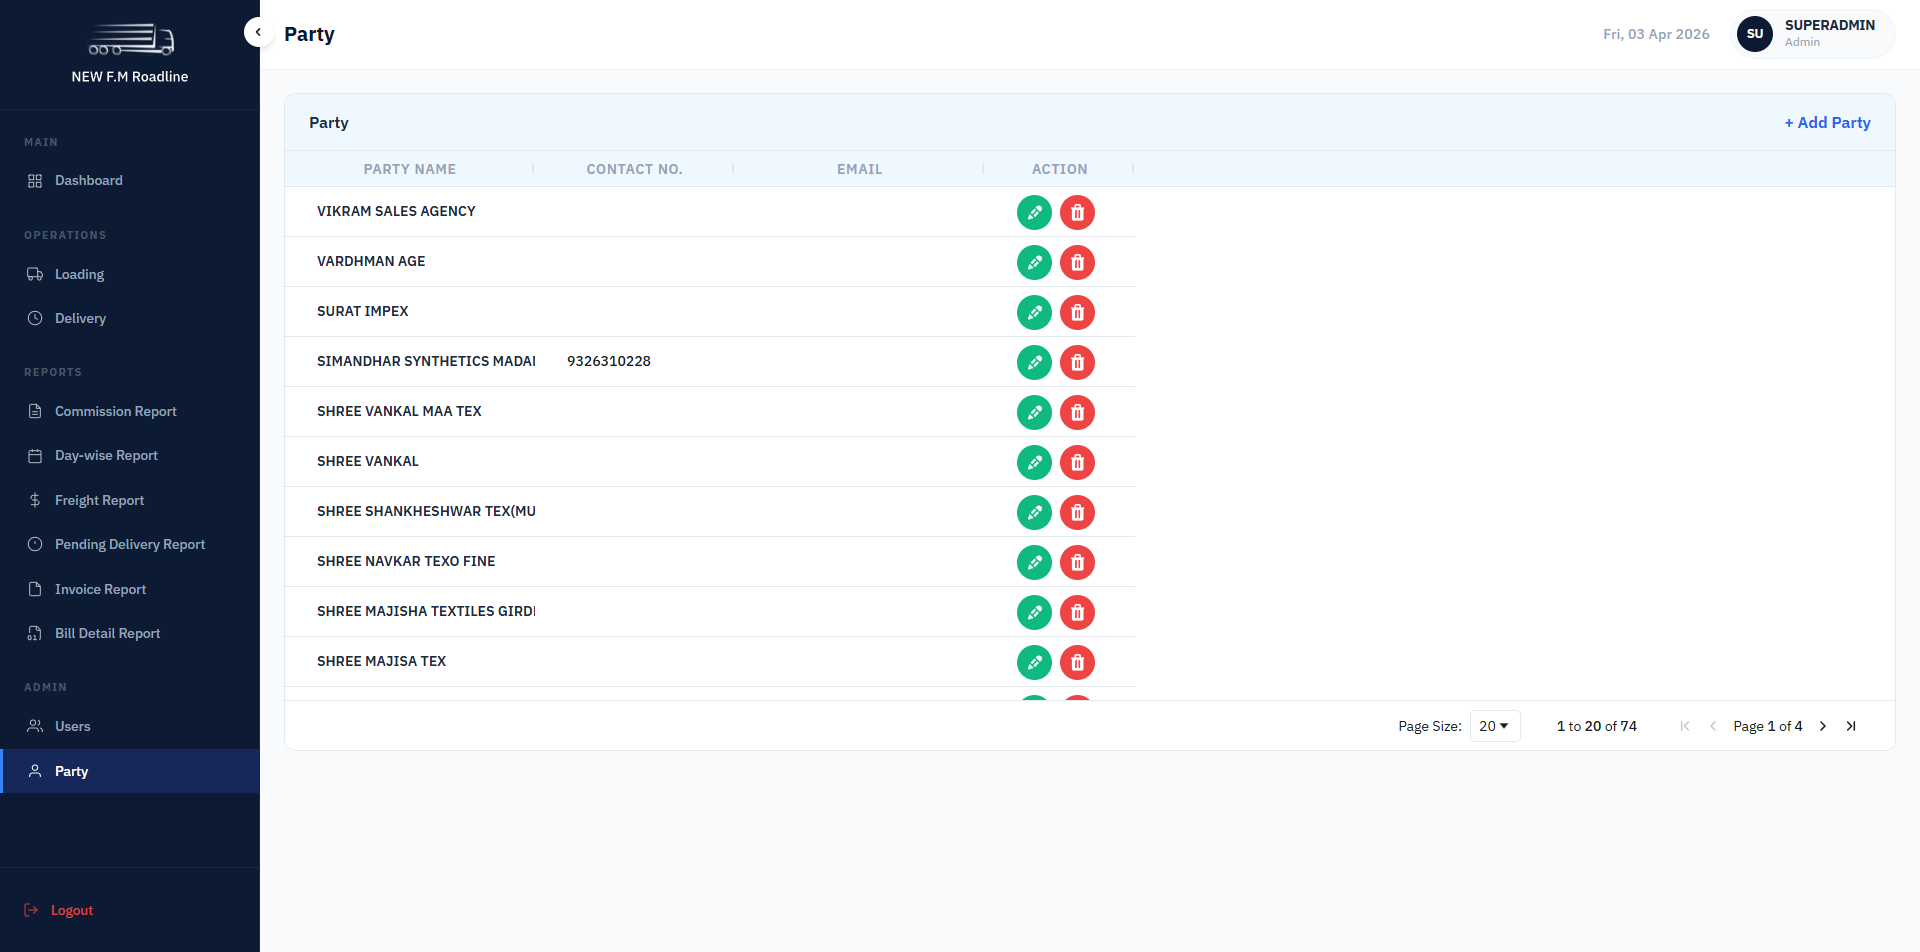The image size is (1920, 952).
Task: Select the Loading truck icon in sidebar
Action: (34, 274)
